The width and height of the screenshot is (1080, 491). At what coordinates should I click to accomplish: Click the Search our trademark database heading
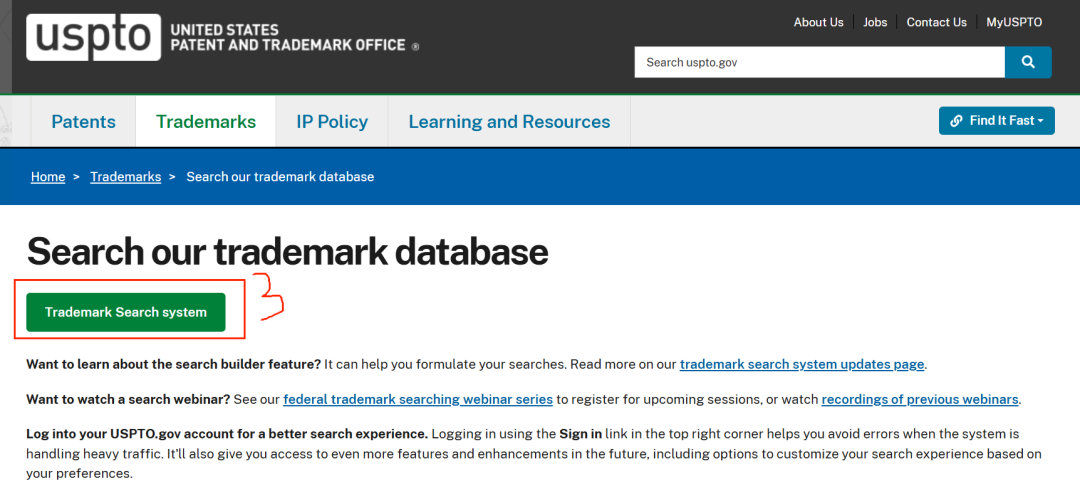[x=287, y=253]
